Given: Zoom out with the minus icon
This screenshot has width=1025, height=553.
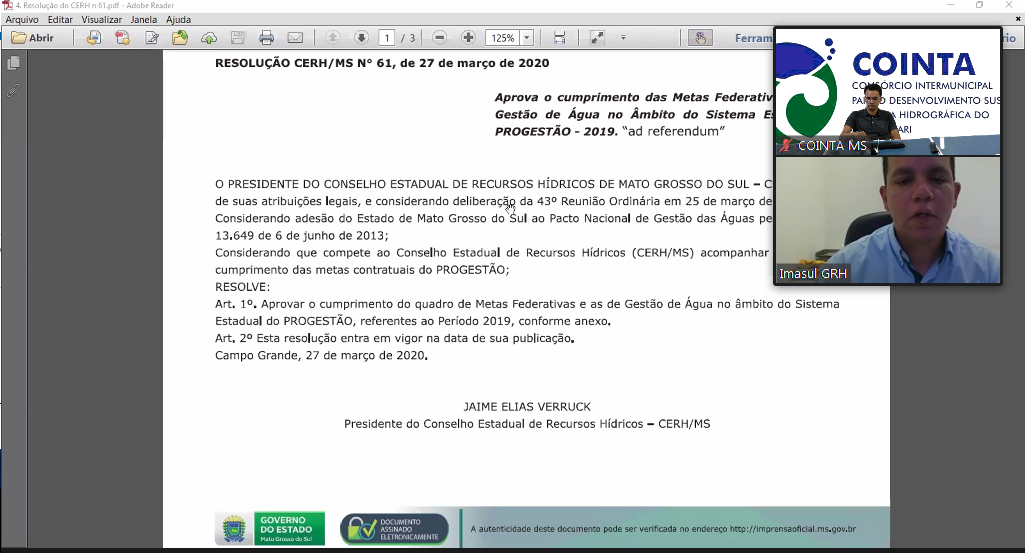Looking at the screenshot, I should point(439,38).
